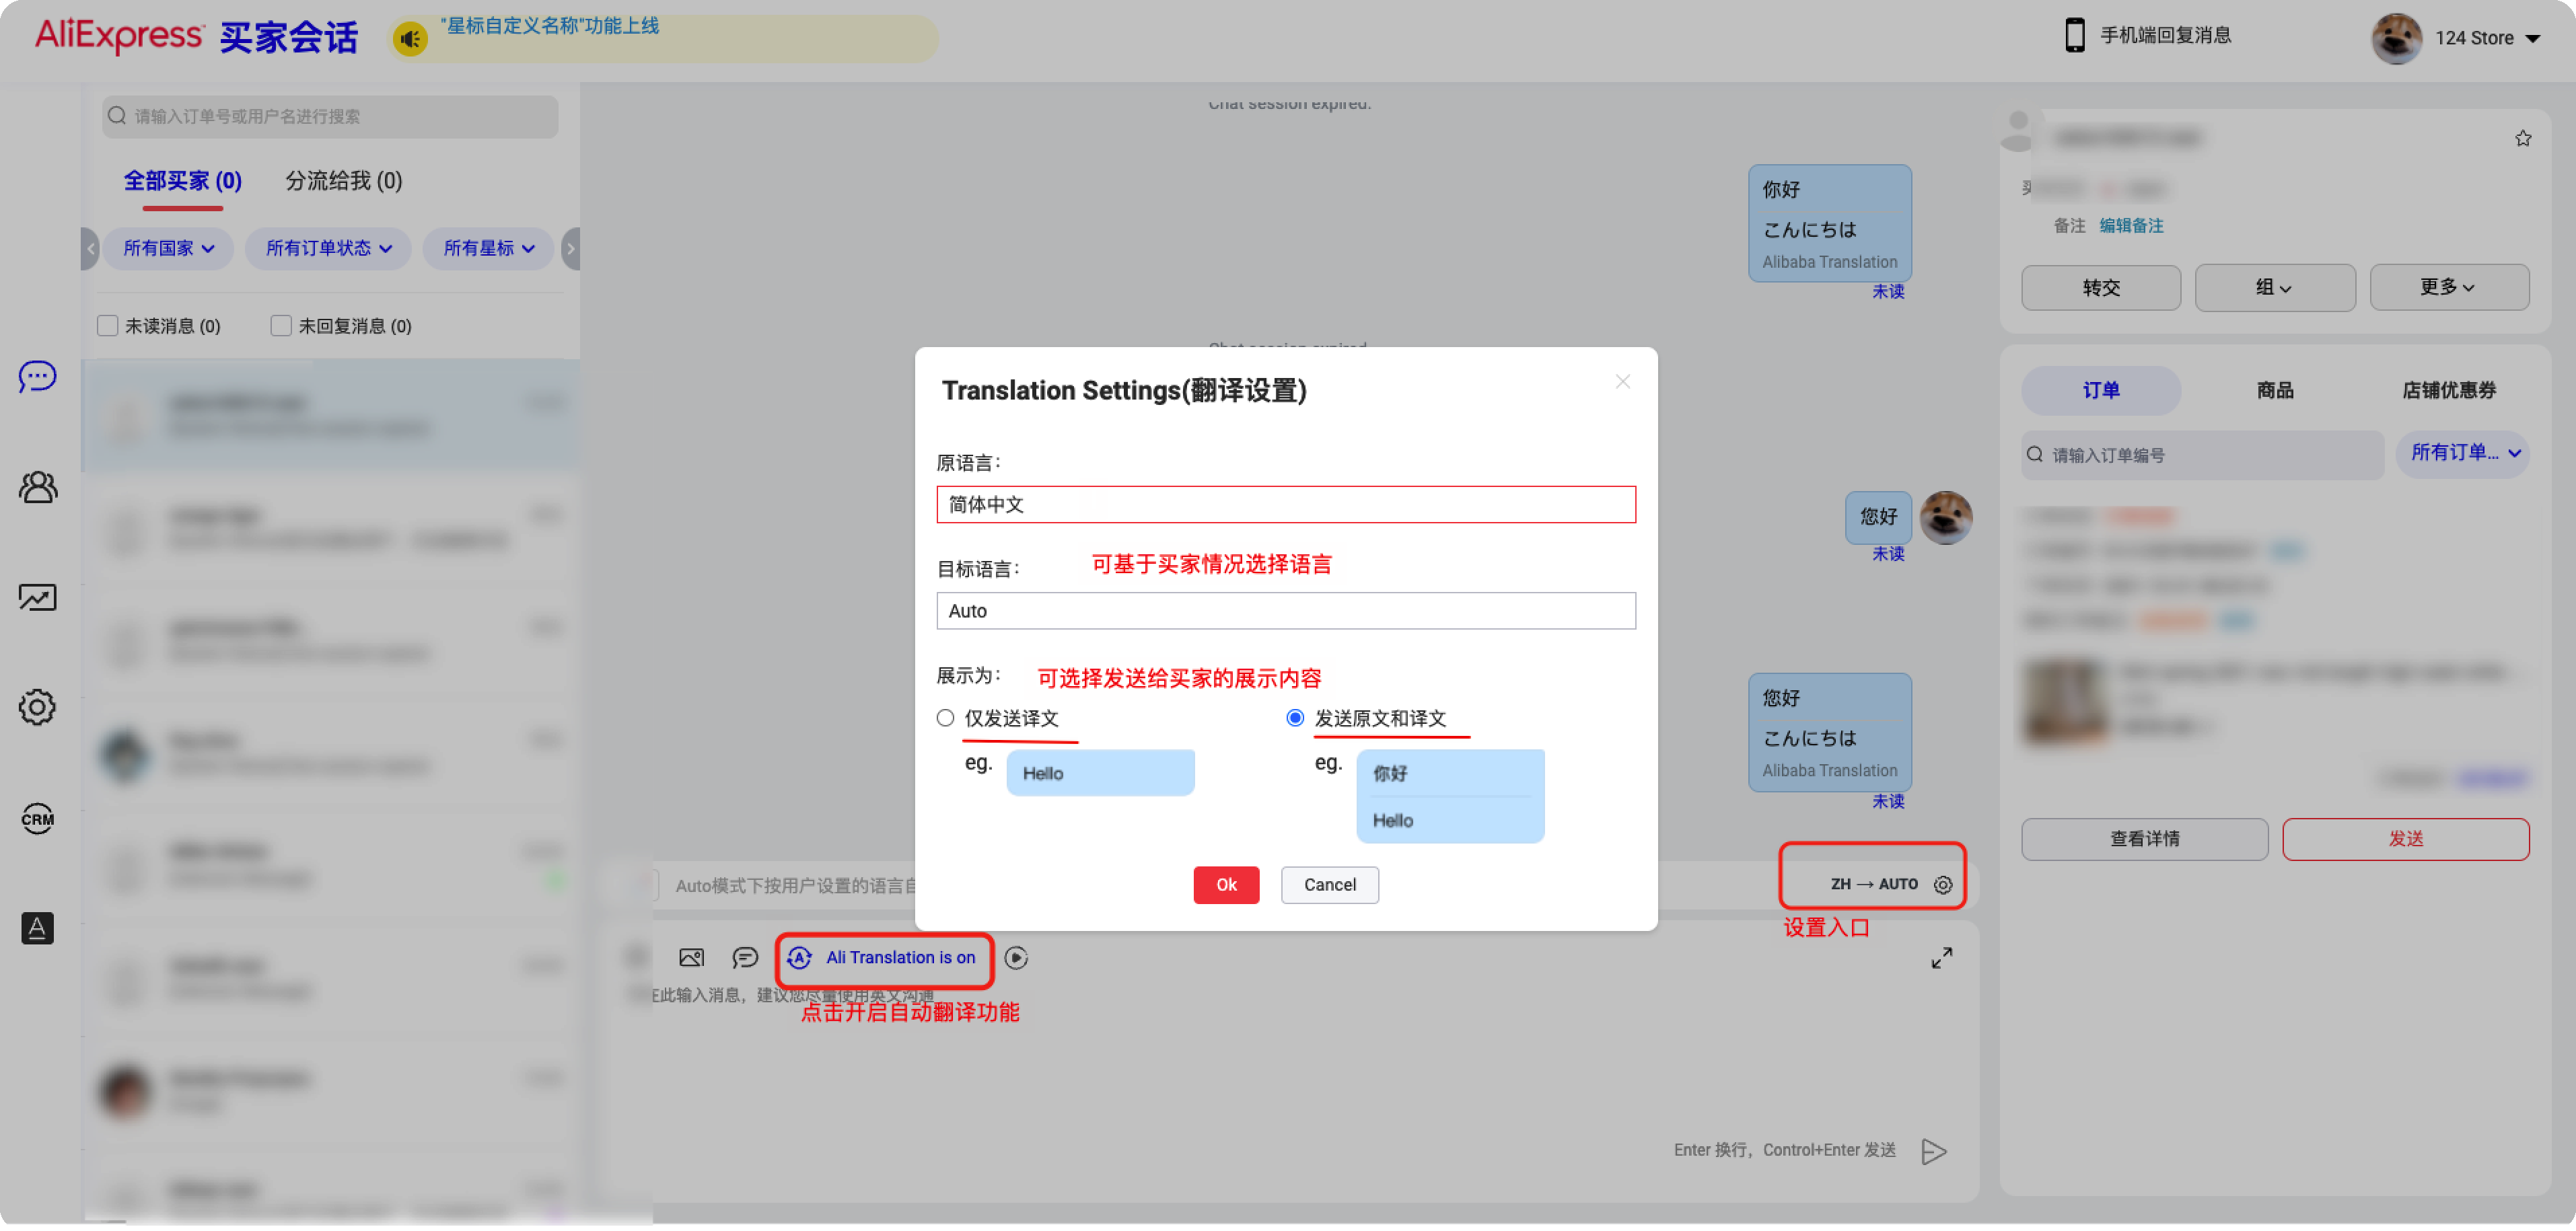This screenshot has height=1231, width=2576.
Task: Click the blurred product thumbnail in orders
Action: (2064, 702)
